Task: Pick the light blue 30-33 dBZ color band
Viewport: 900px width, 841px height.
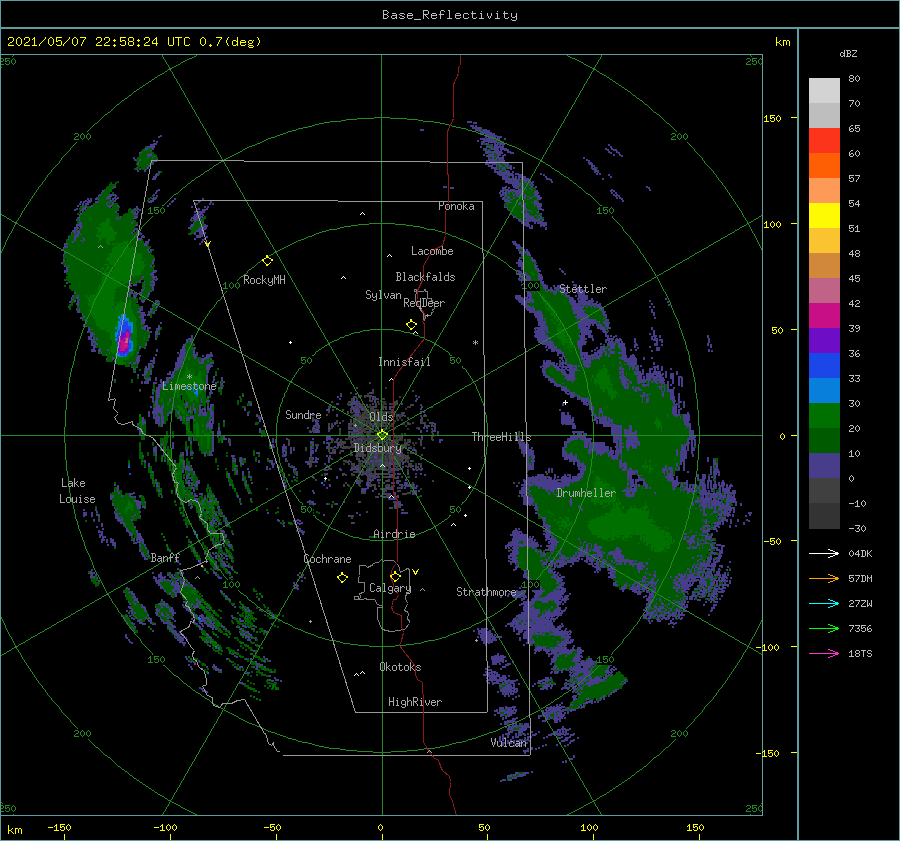Action: [824, 391]
